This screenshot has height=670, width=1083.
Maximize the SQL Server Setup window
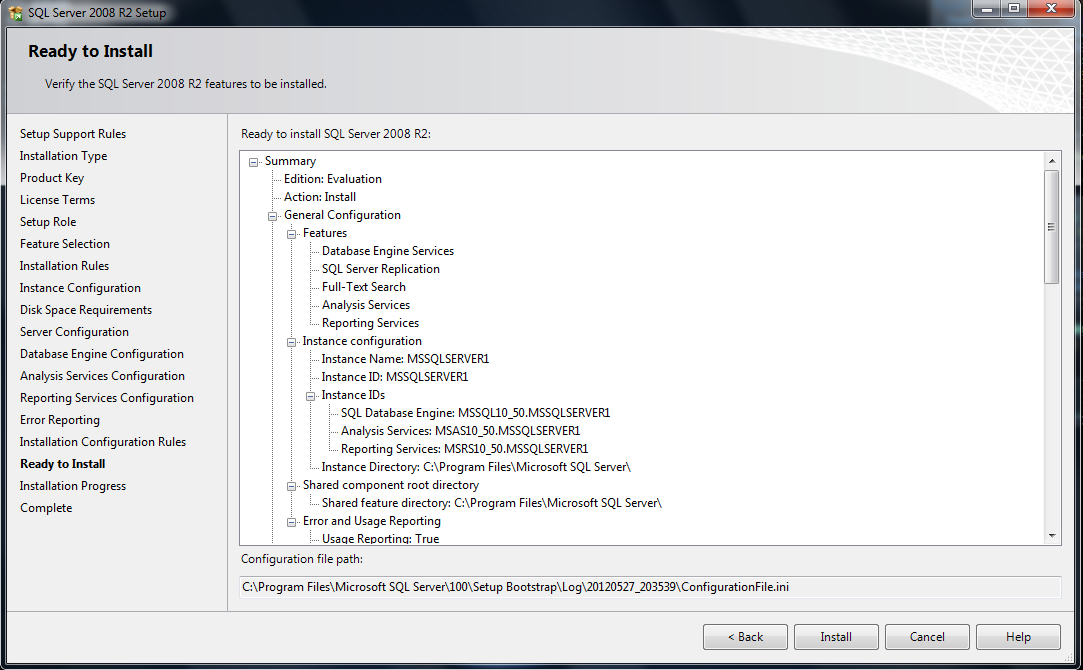(x=1013, y=9)
